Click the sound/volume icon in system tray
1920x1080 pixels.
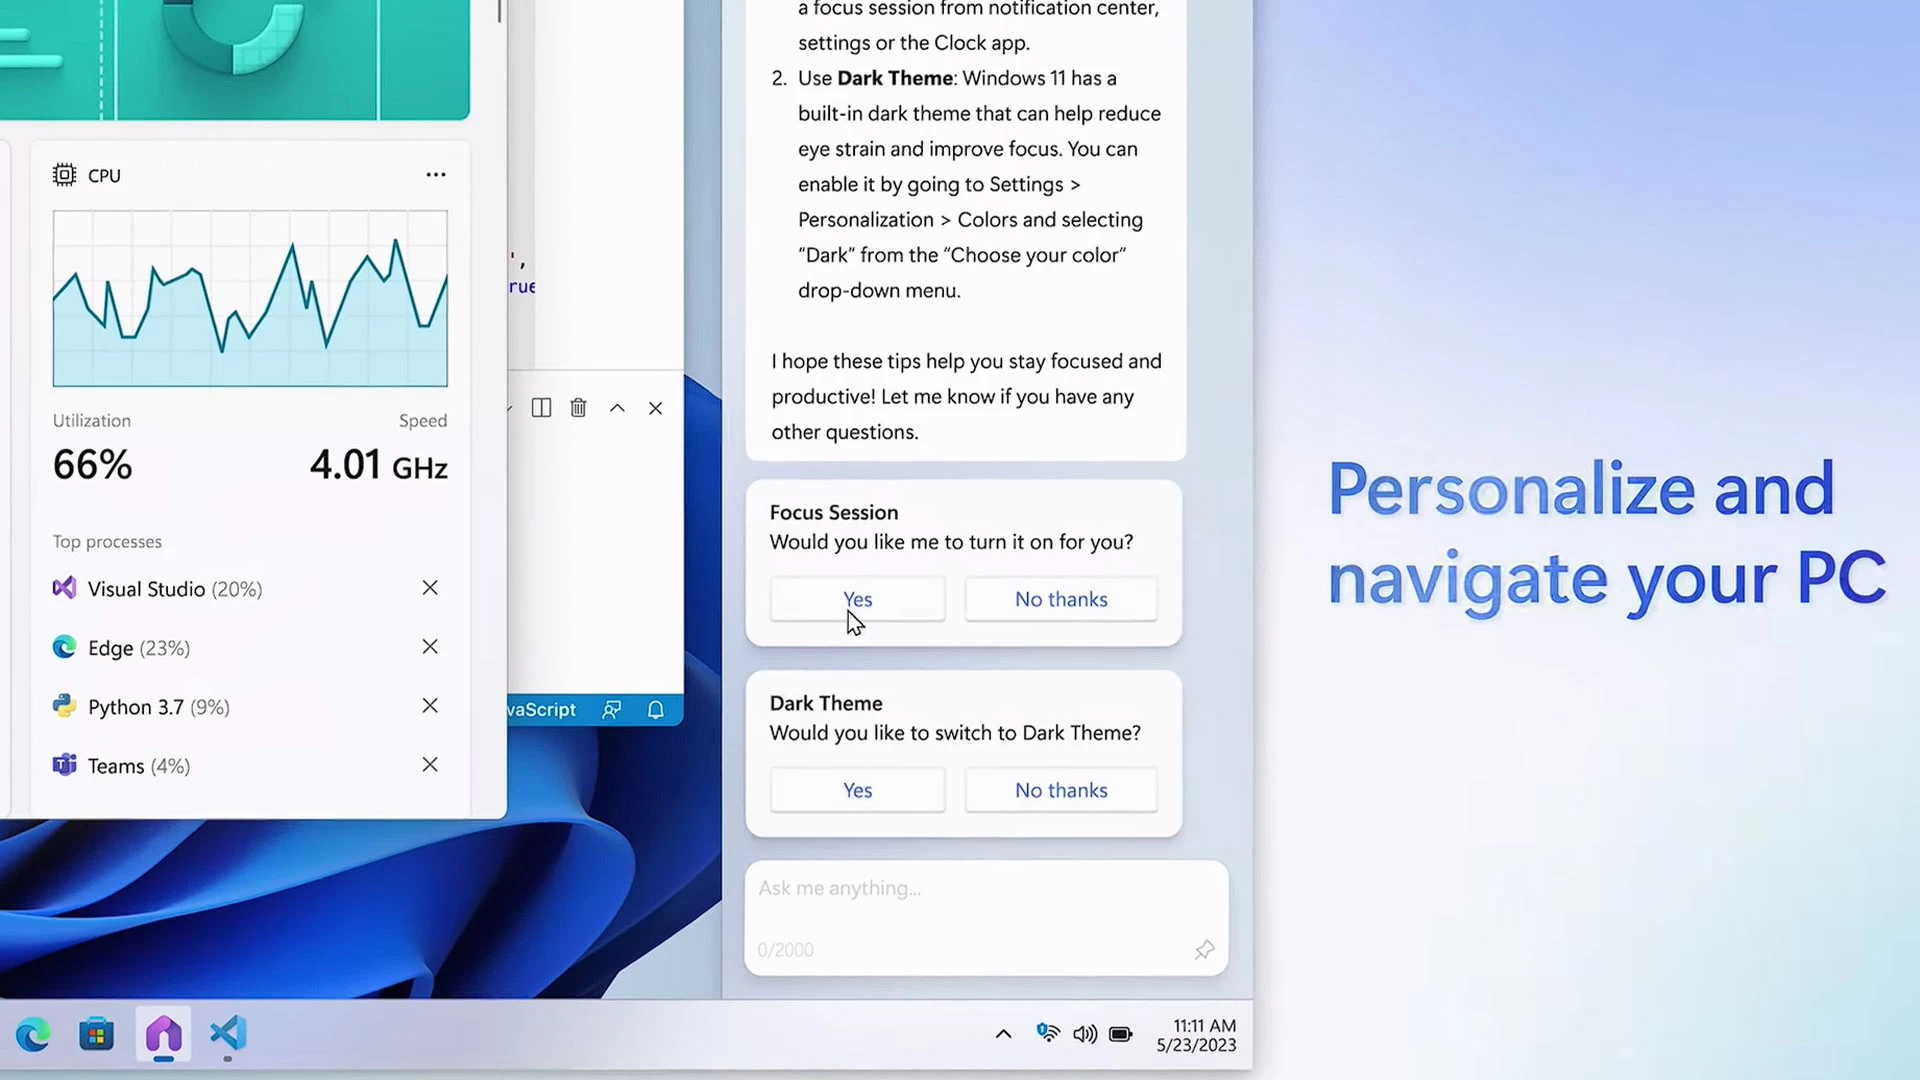[x=1083, y=1035]
